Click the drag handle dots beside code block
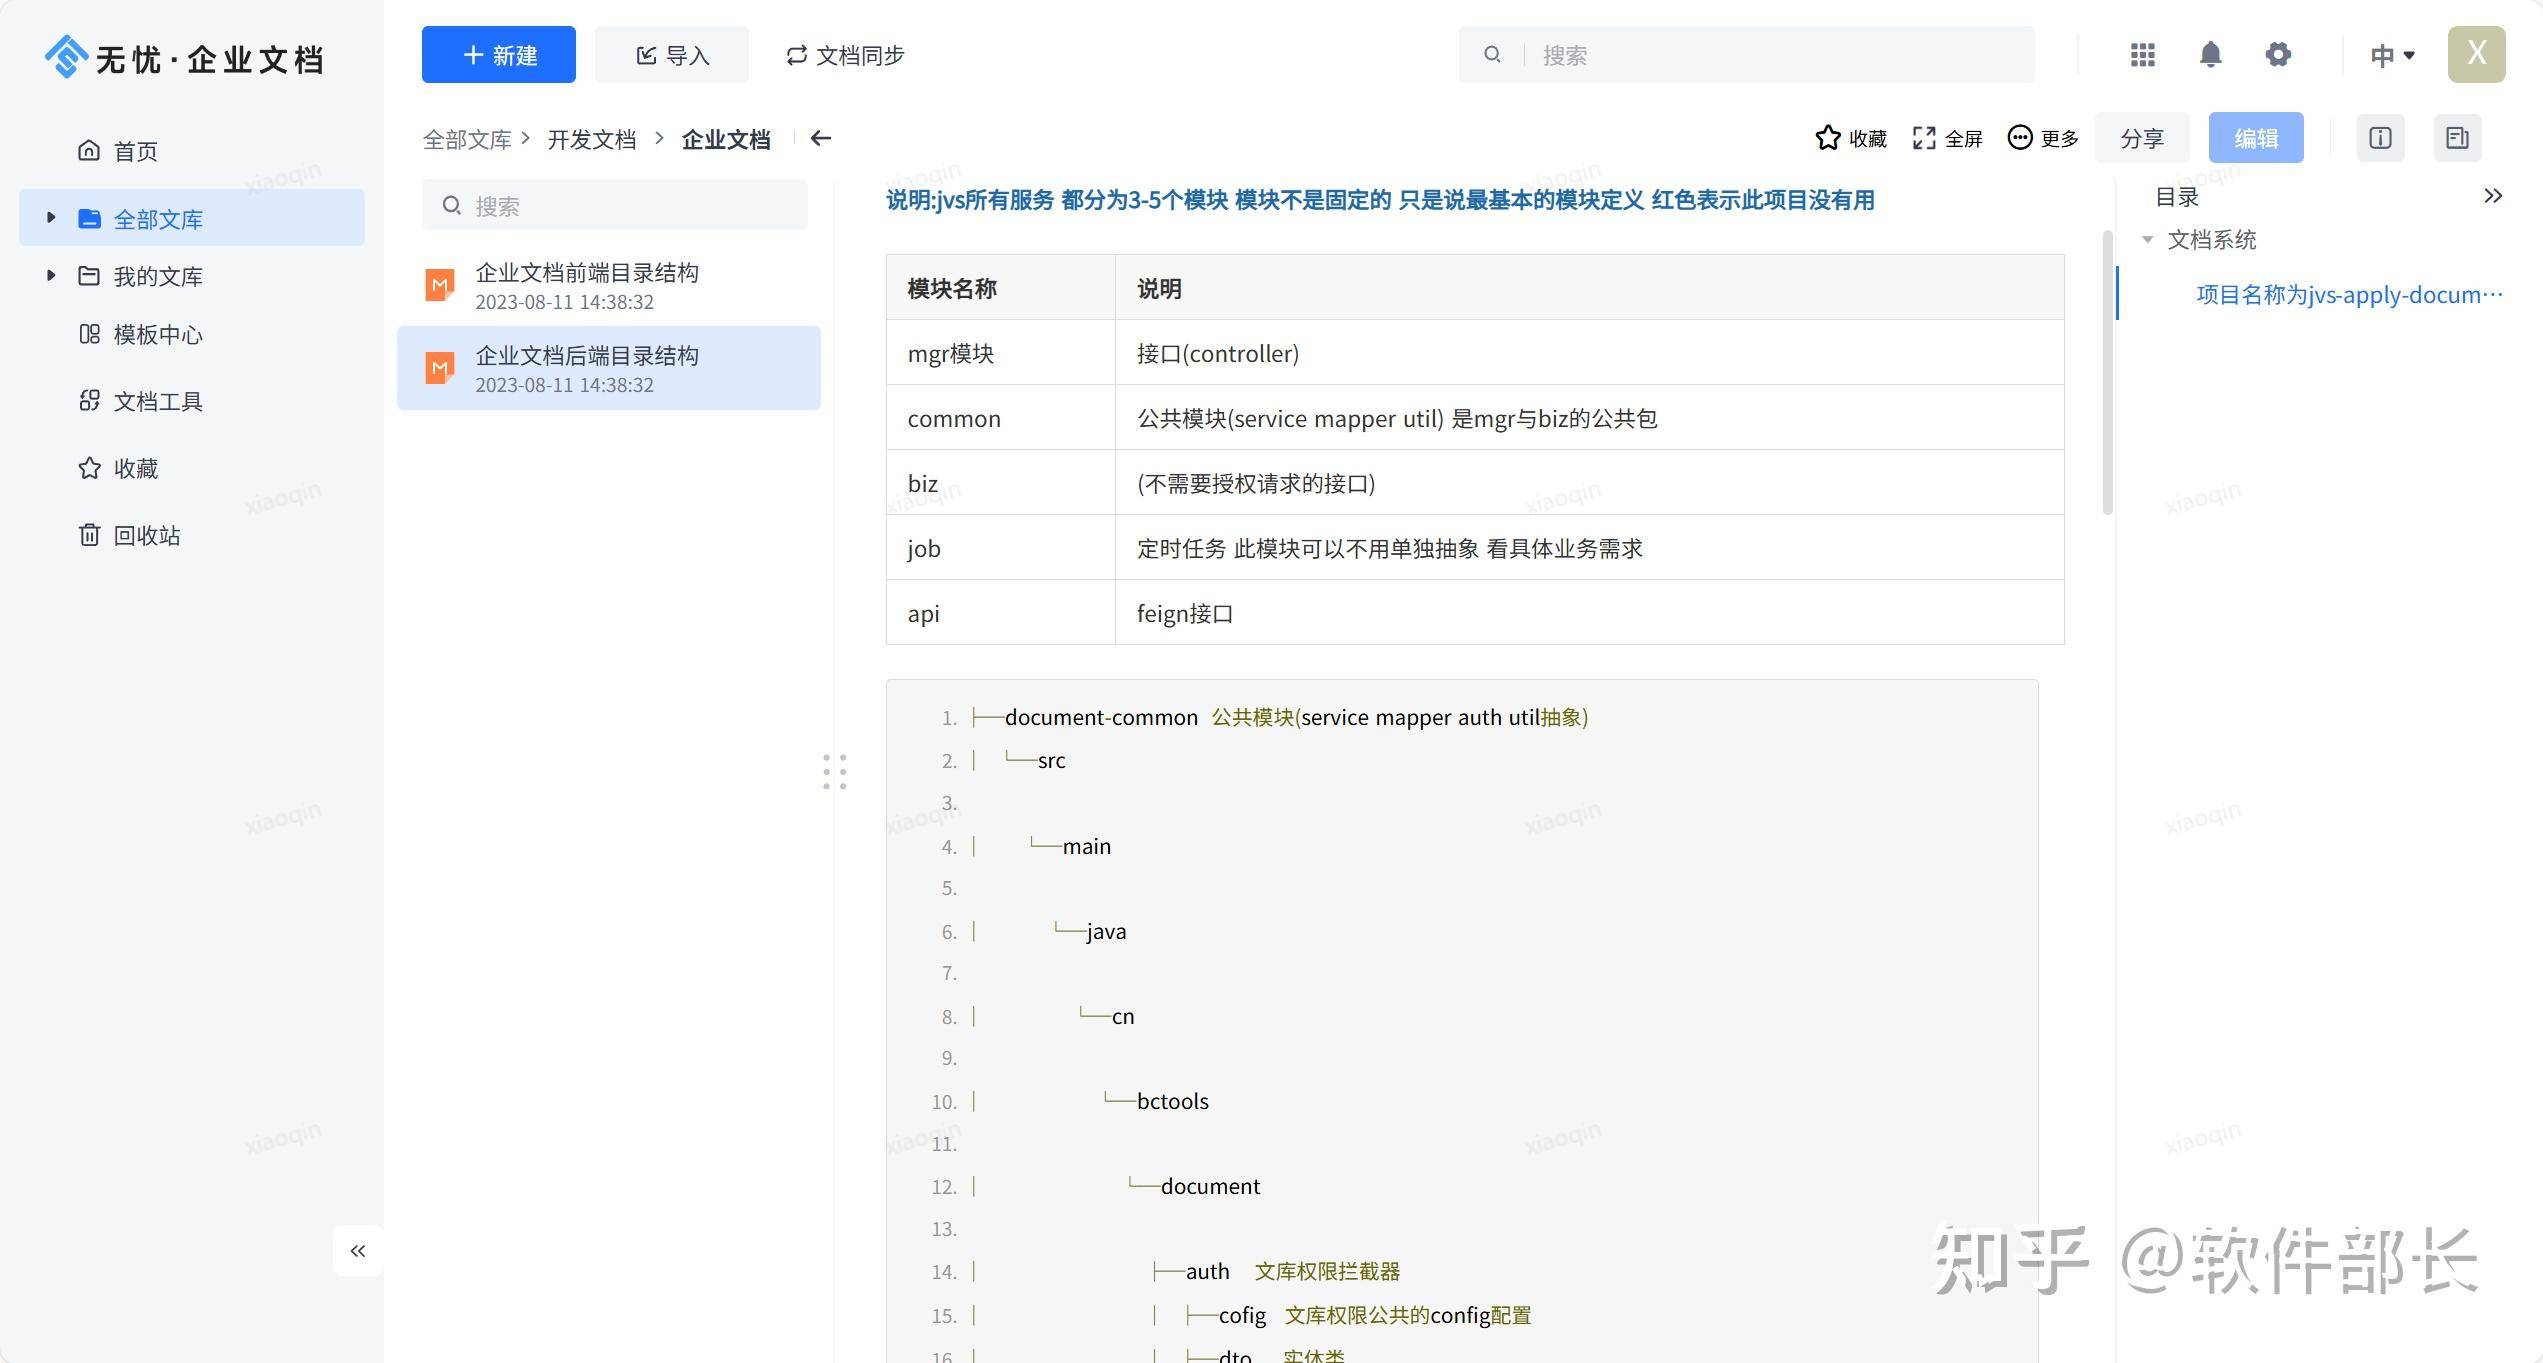Image resolution: width=2543 pixels, height=1363 pixels. click(x=835, y=772)
